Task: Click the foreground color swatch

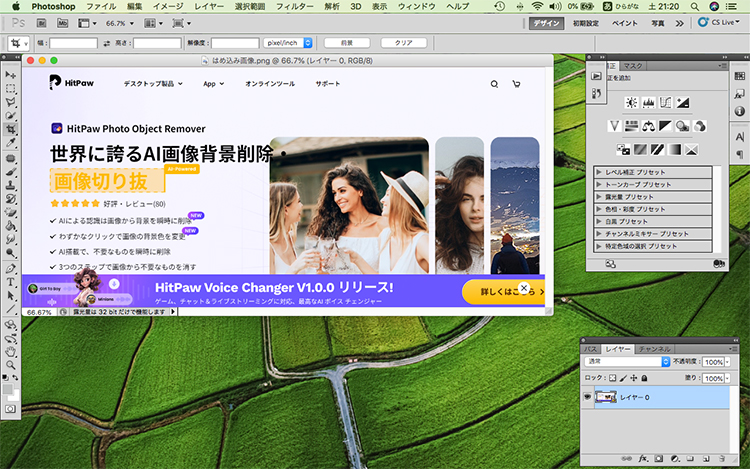Action: (8, 389)
